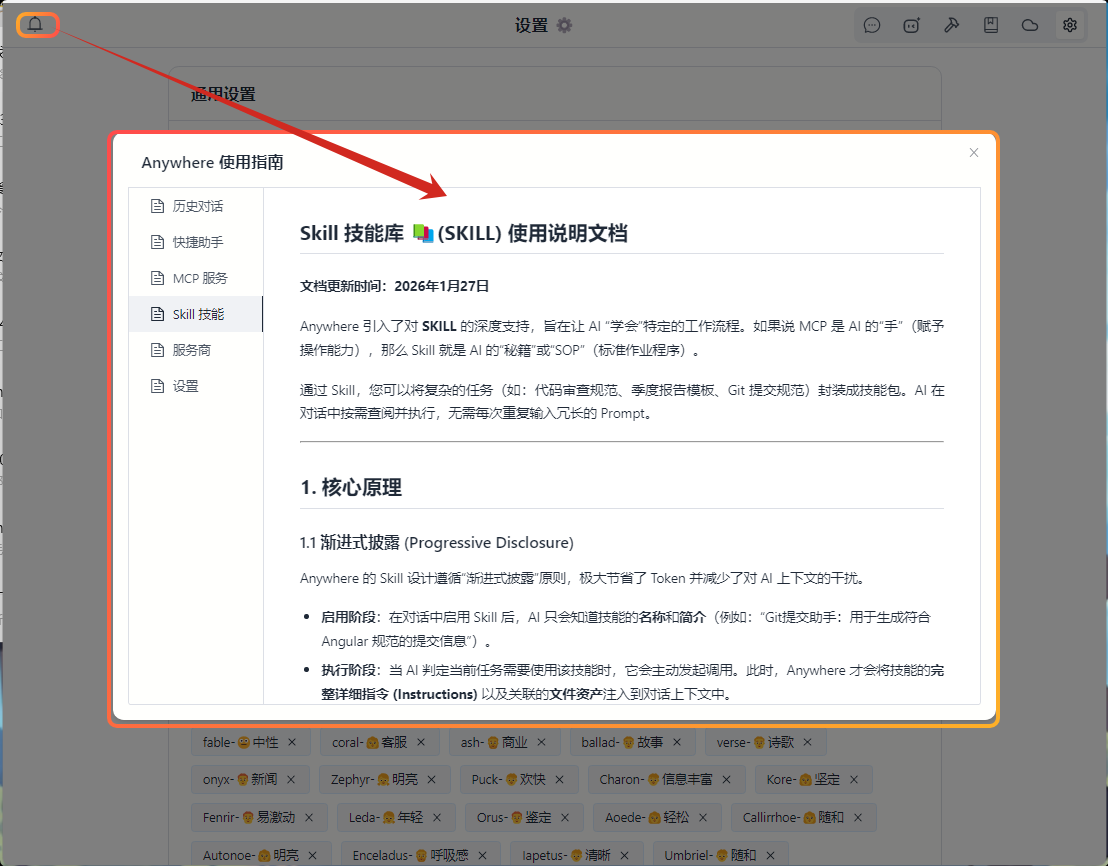Remove the Zephyr-明亮 voice tag
Screen dimensions: 1108x866
click(x=431, y=779)
